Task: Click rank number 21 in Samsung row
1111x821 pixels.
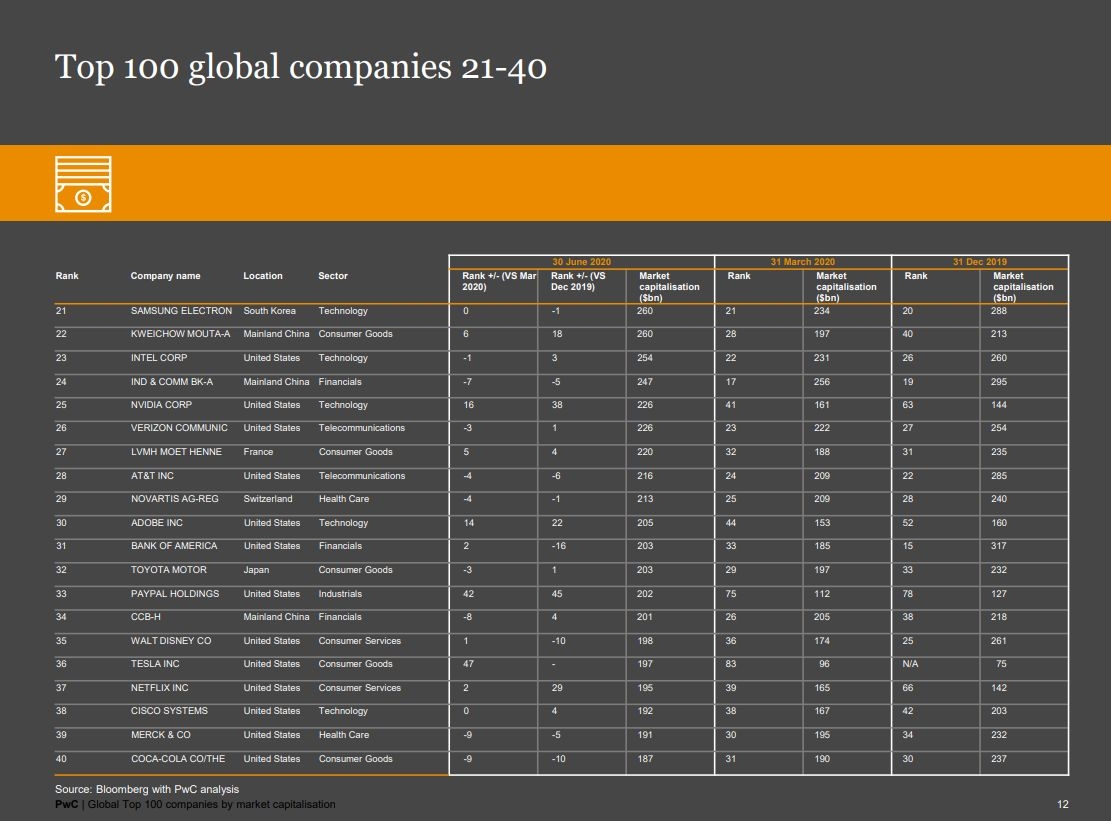Action: point(61,311)
